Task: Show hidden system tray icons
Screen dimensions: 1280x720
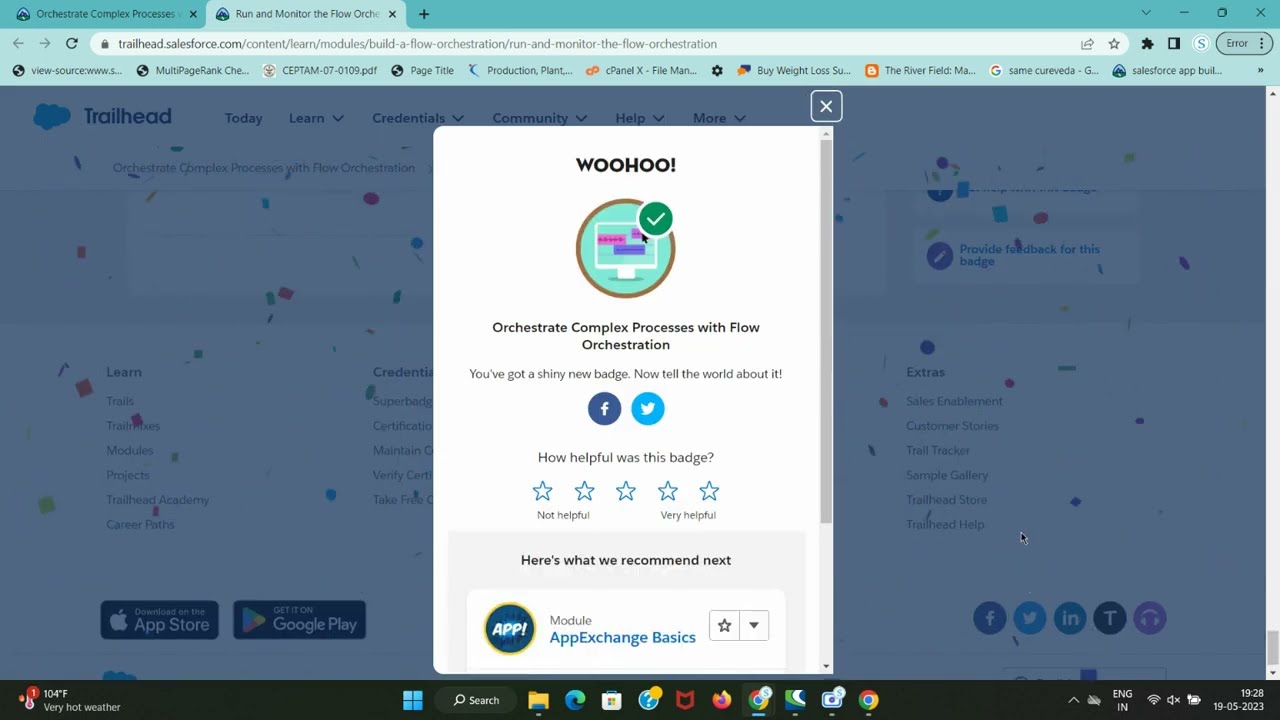Action: (x=1074, y=700)
